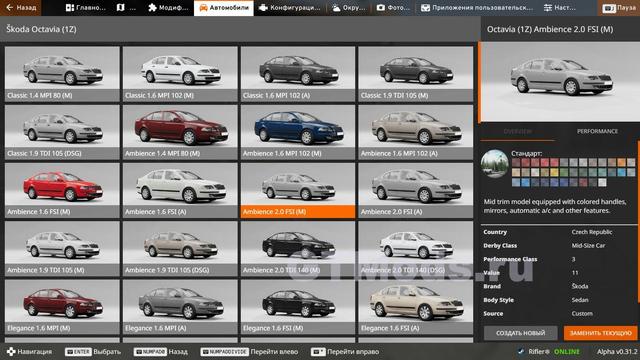Screen dimensions: 640x360
Task: Click the Rifler ONLINE status indicator
Action: click(549, 351)
